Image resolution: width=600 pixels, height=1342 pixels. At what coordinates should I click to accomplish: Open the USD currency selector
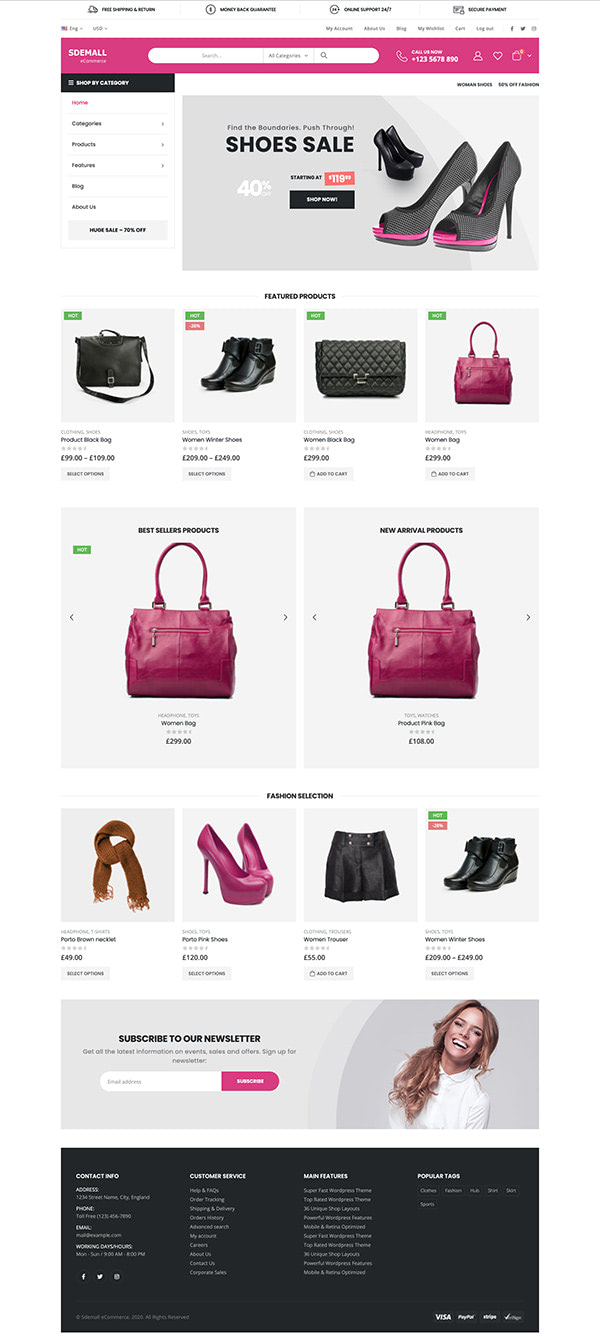[100, 29]
